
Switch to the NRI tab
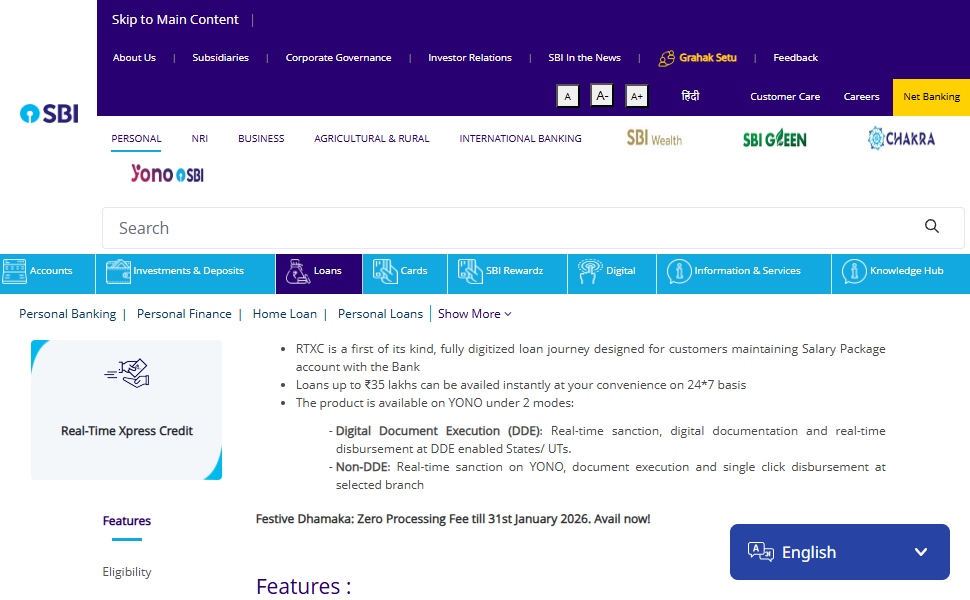click(x=199, y=138)
